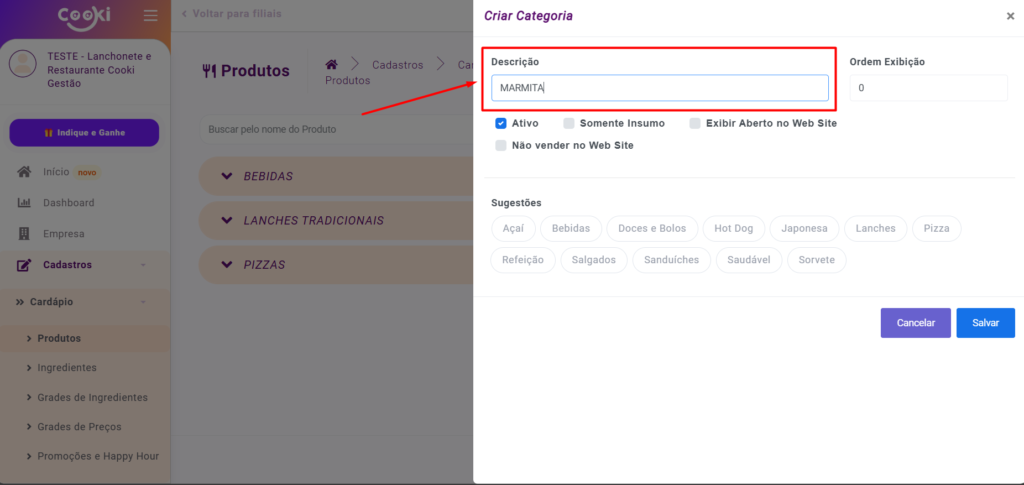Viewport: 1024px width, 485px height.
Task: Click the Salvar button
Action: (985, 323)
